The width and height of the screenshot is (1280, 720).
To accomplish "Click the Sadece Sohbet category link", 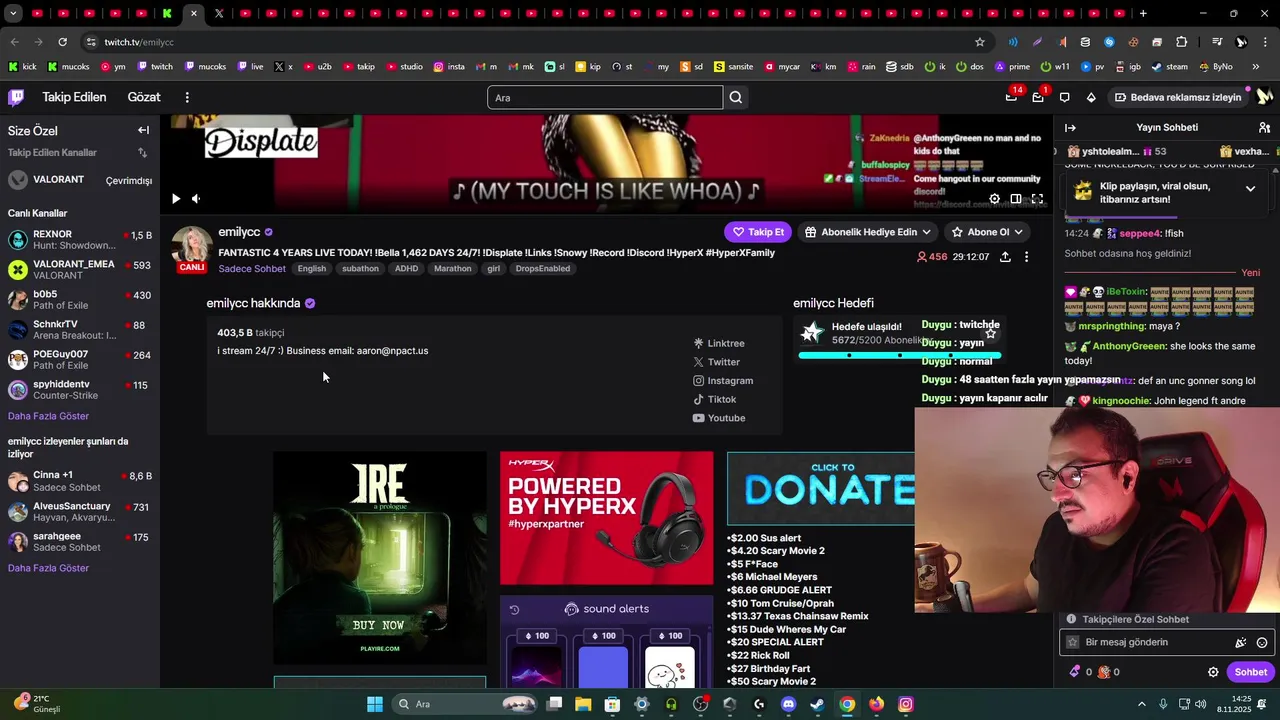I will click(252, 269).
